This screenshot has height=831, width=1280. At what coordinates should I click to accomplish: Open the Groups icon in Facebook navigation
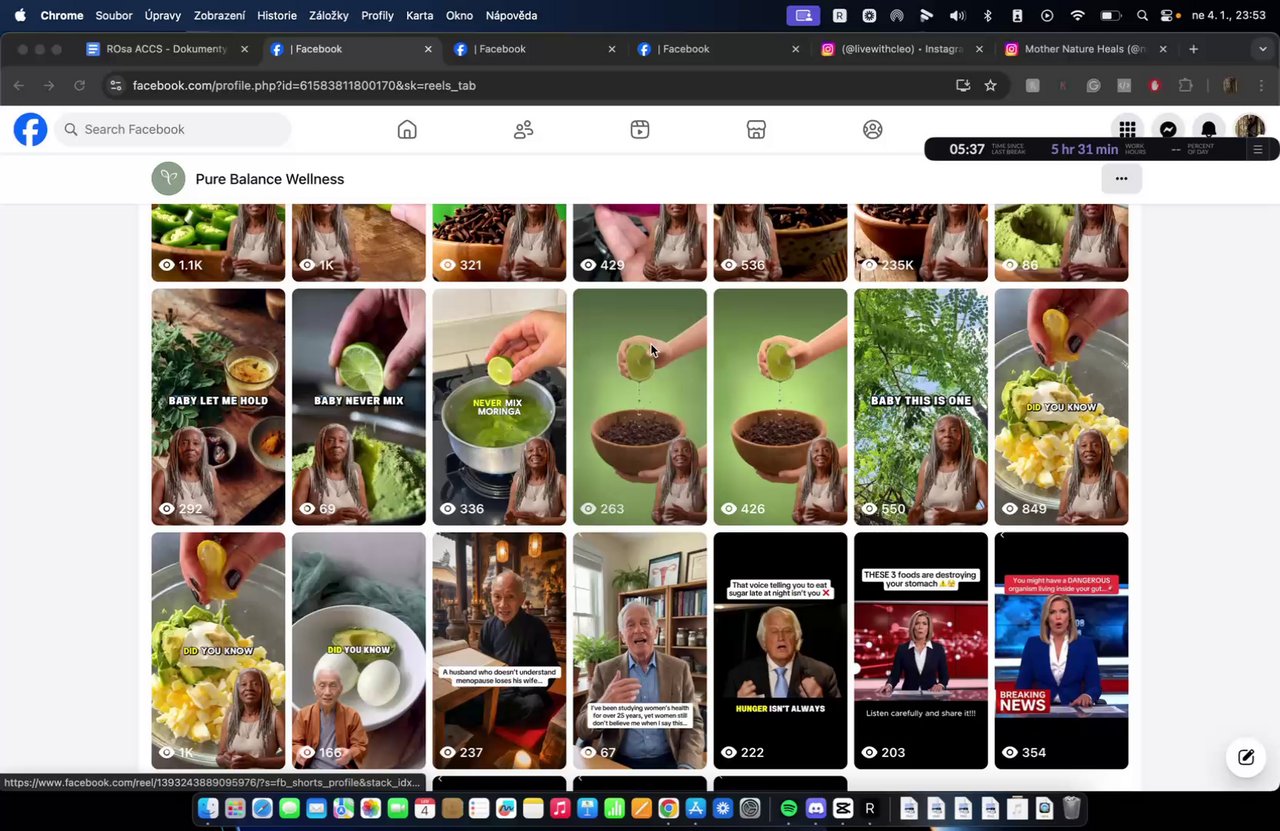pyautogui.click(x=873, y=129)
